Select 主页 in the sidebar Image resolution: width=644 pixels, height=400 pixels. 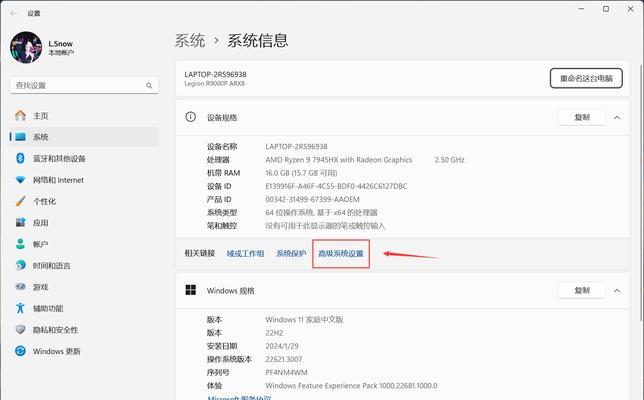tap(84, 116)
